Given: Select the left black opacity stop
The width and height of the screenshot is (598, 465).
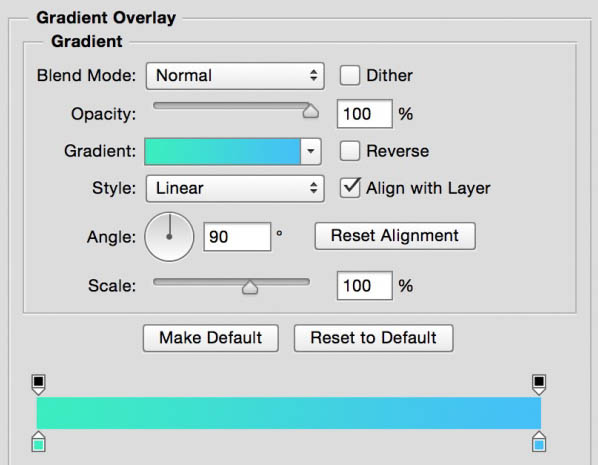Looking at the screenshot, I should click(x=39, y=385).
